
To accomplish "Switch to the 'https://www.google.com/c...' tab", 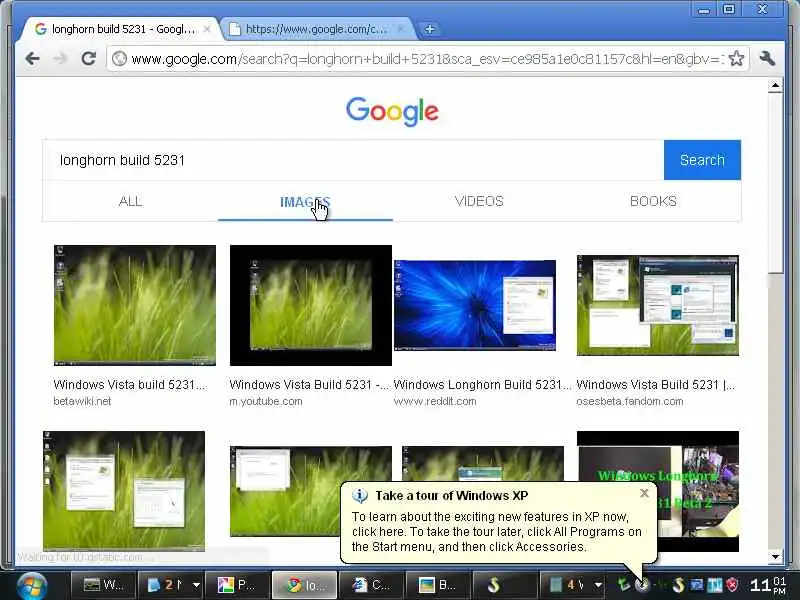I will (316, 29).
